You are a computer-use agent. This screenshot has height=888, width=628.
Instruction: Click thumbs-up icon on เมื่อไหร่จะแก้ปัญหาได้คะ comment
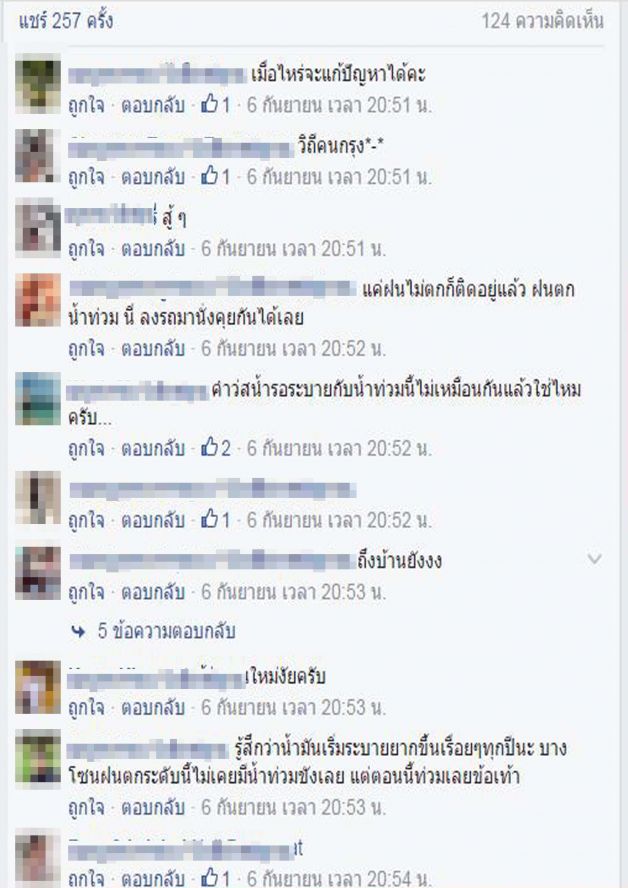pos(210,104)
